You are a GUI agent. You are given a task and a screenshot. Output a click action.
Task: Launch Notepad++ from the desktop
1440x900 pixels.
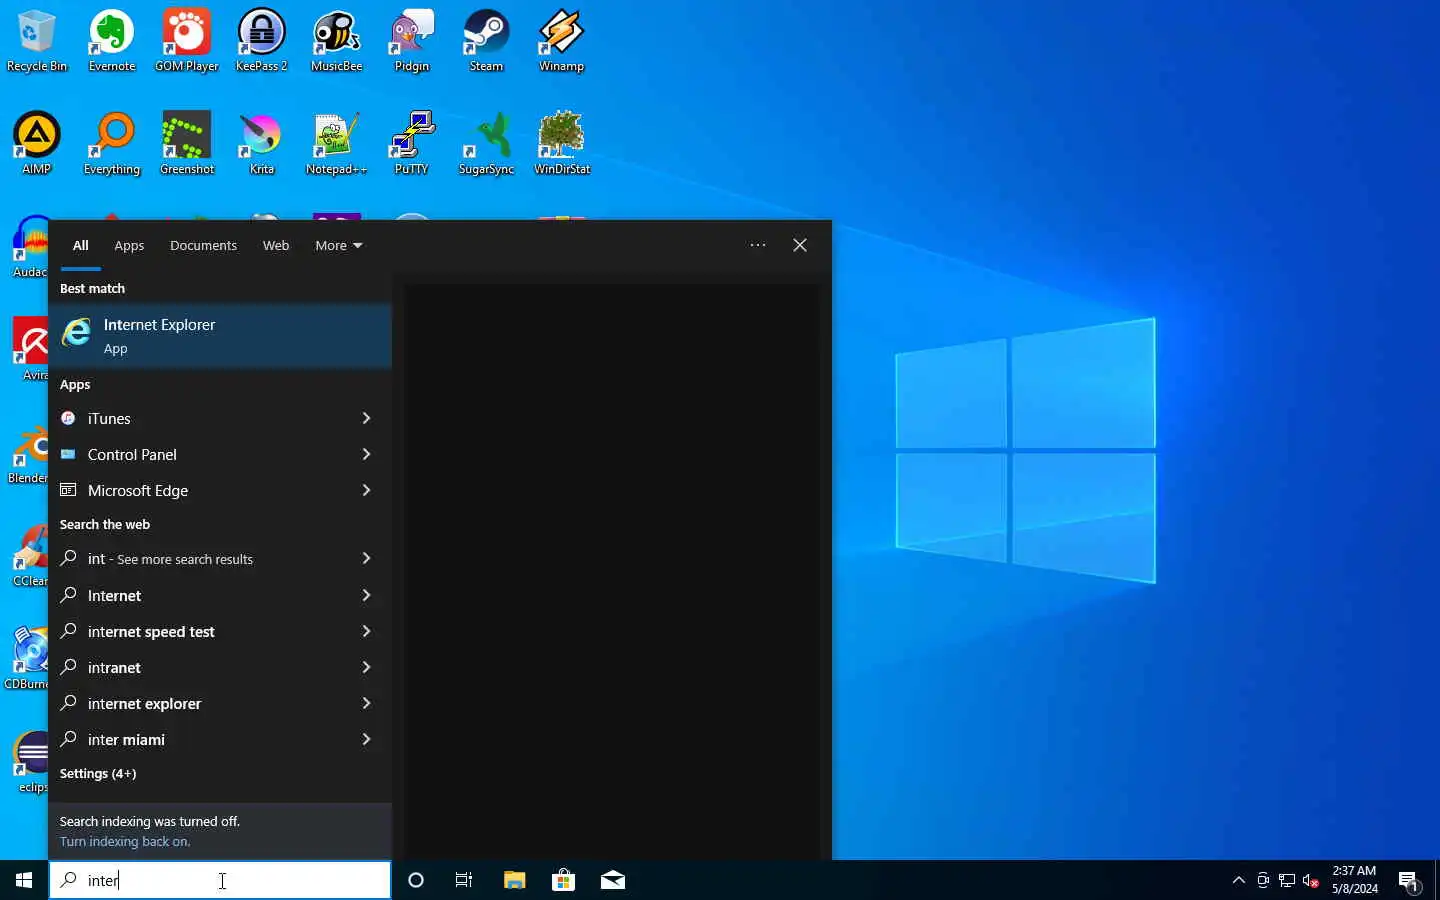tap(337, 143)
